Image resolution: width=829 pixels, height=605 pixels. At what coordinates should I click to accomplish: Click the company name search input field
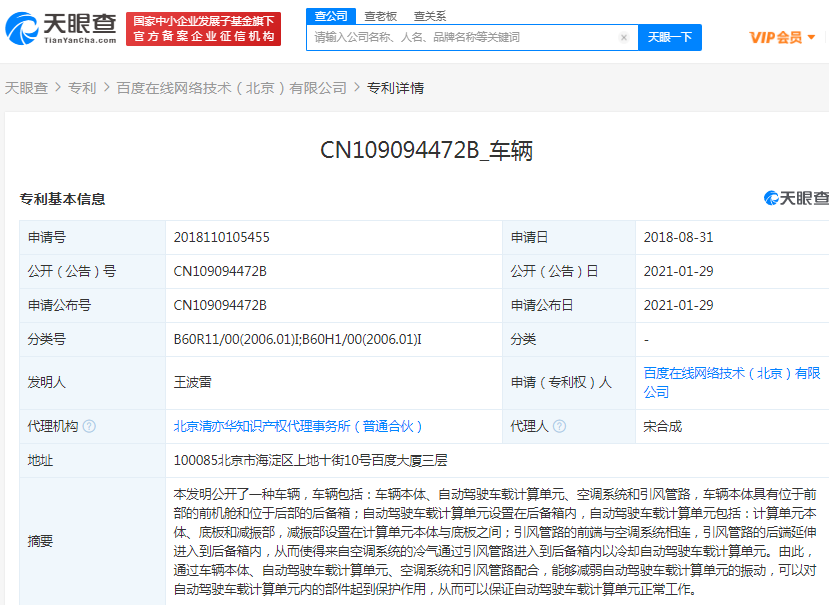[x=460, y=38]
